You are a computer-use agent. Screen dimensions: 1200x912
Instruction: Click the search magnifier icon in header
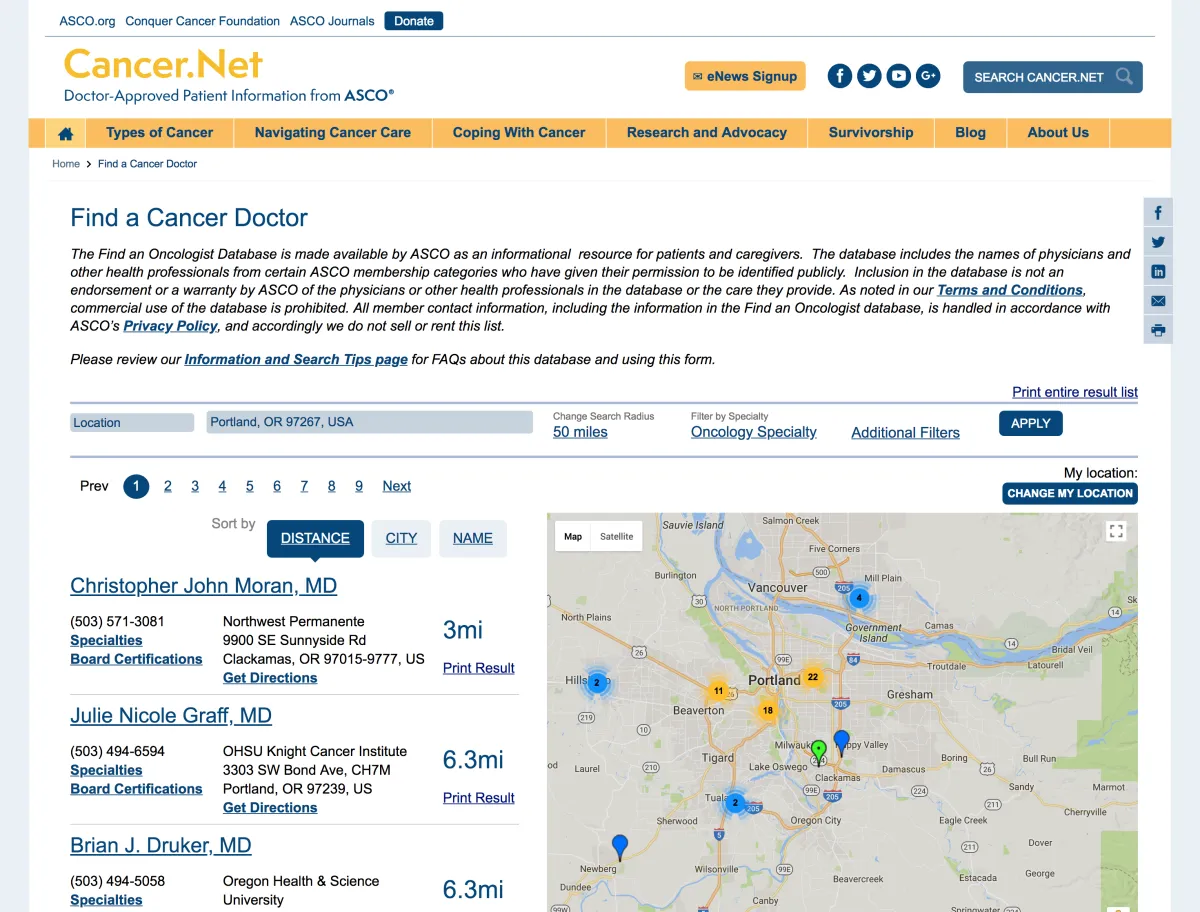pos(1125,76)
